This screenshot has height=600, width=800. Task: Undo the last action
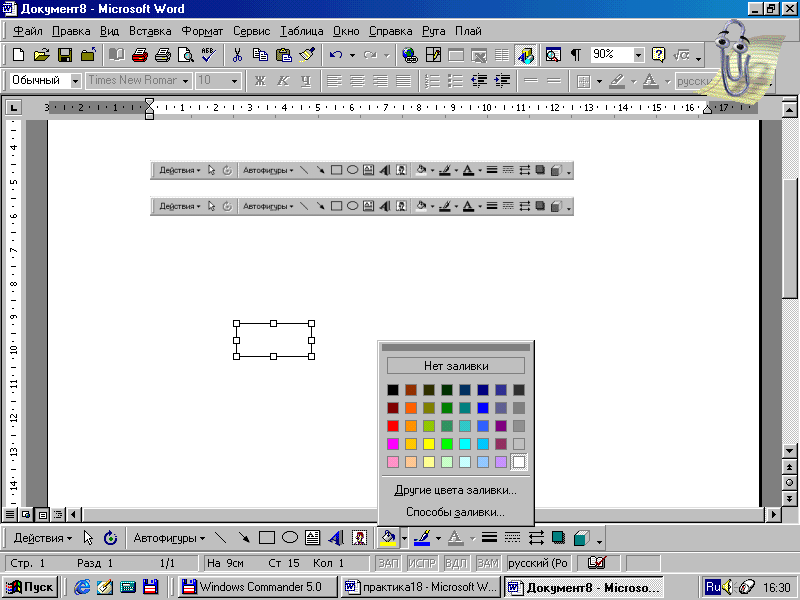[336, 55]
